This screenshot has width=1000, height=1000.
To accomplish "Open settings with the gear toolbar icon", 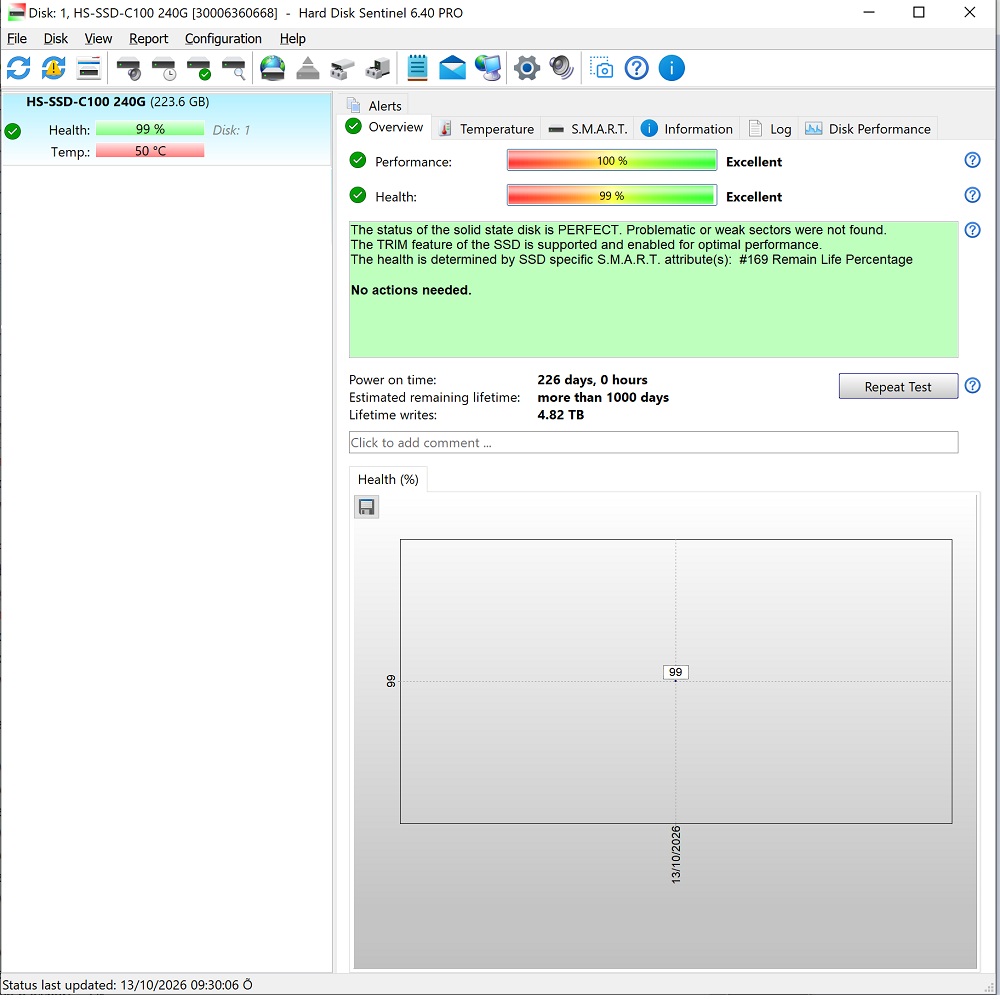I will tap(527, 68).
